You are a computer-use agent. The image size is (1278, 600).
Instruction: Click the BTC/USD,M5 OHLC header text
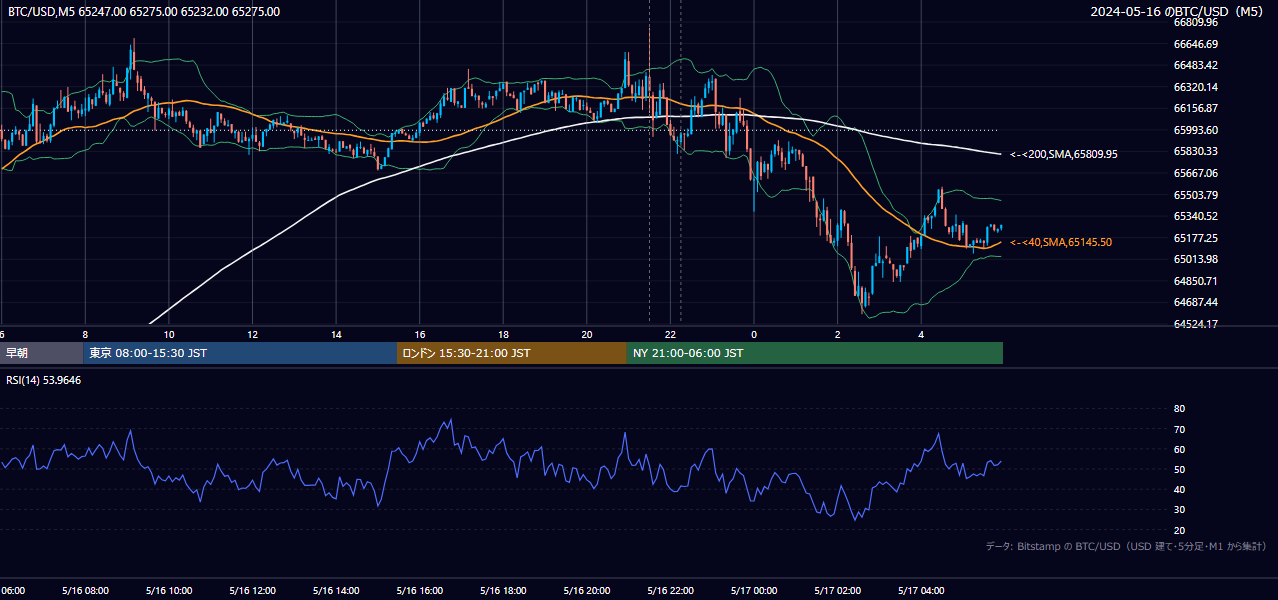tap(144, 12)
